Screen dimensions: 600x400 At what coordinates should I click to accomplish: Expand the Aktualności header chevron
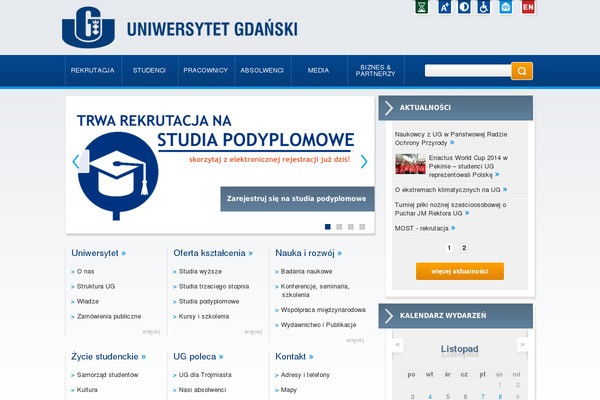389,108
